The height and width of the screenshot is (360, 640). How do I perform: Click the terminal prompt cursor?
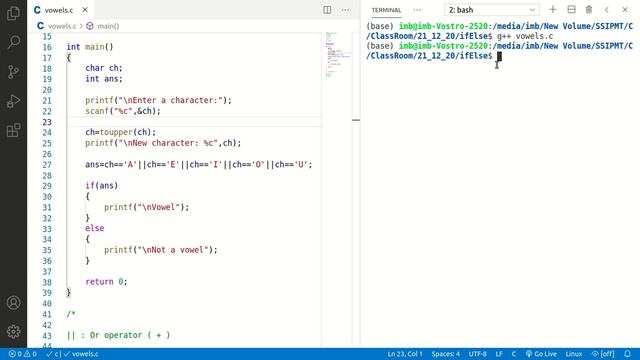coord(499,56)
